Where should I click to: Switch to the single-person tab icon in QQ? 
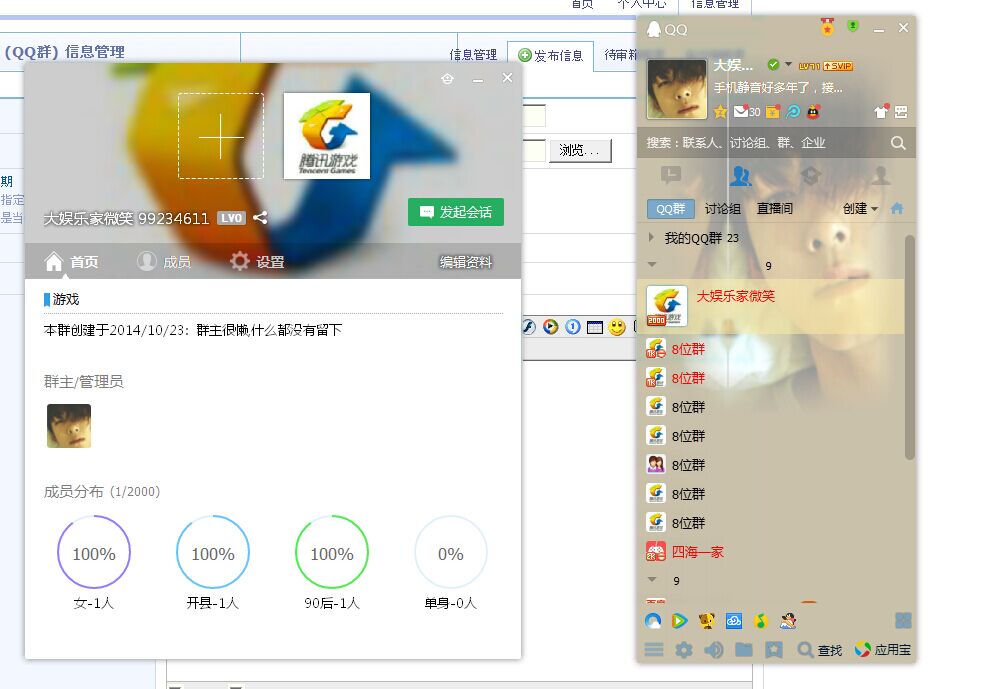[x=880, y=175]
